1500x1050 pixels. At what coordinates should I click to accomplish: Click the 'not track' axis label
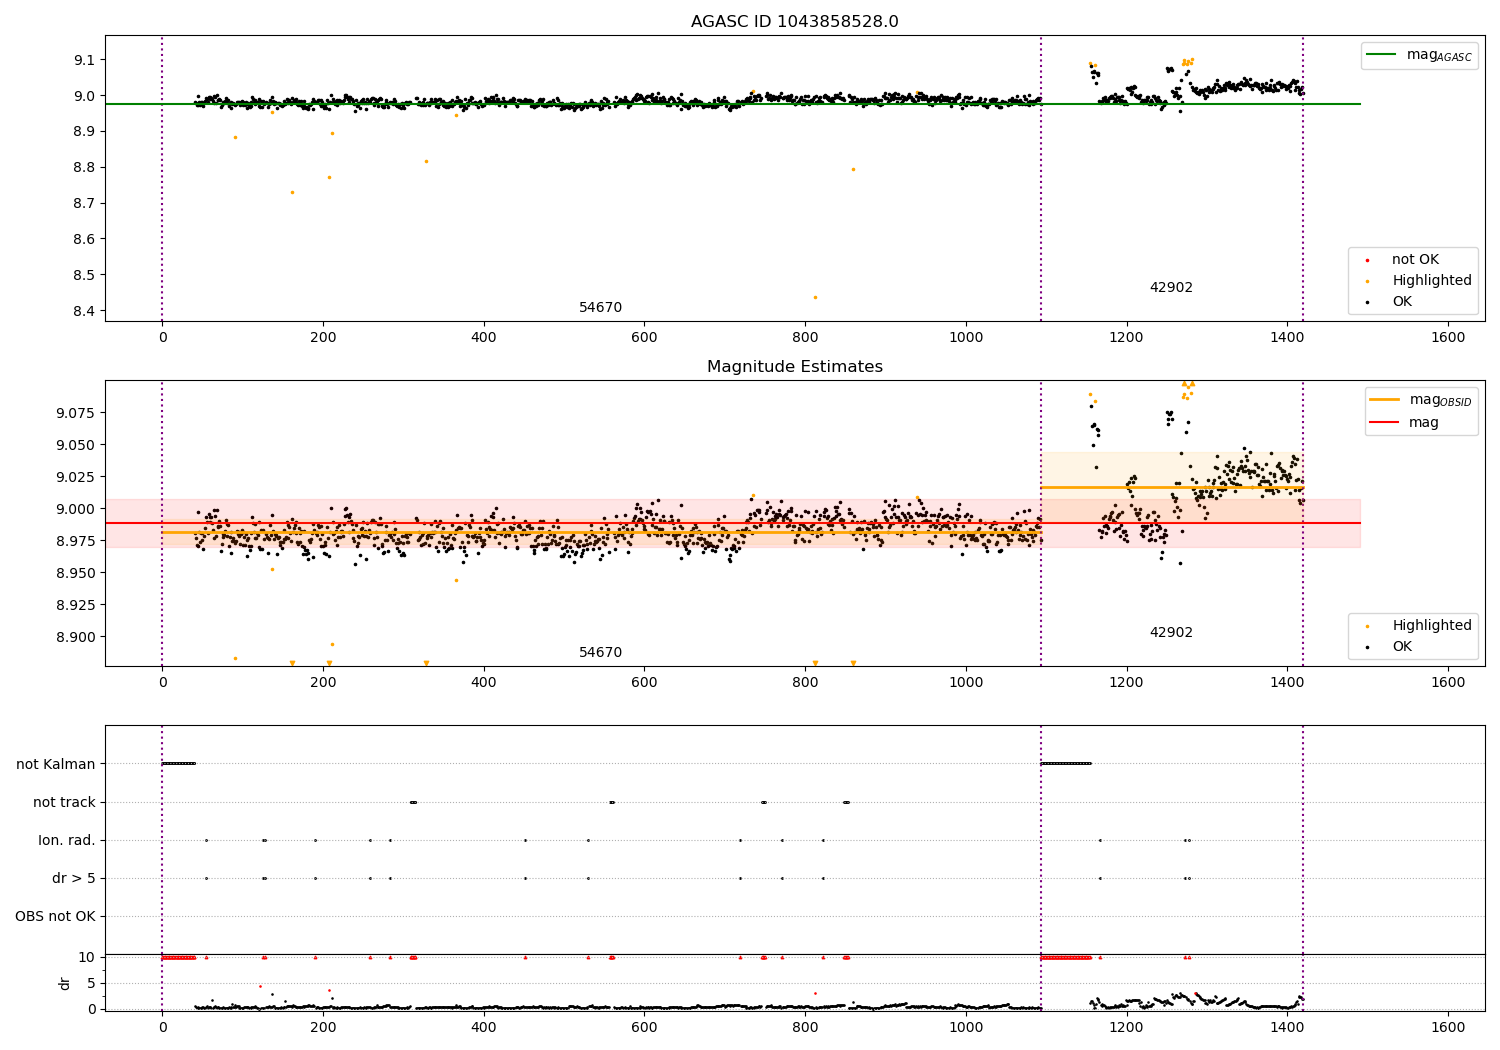[x=64, y=803]
